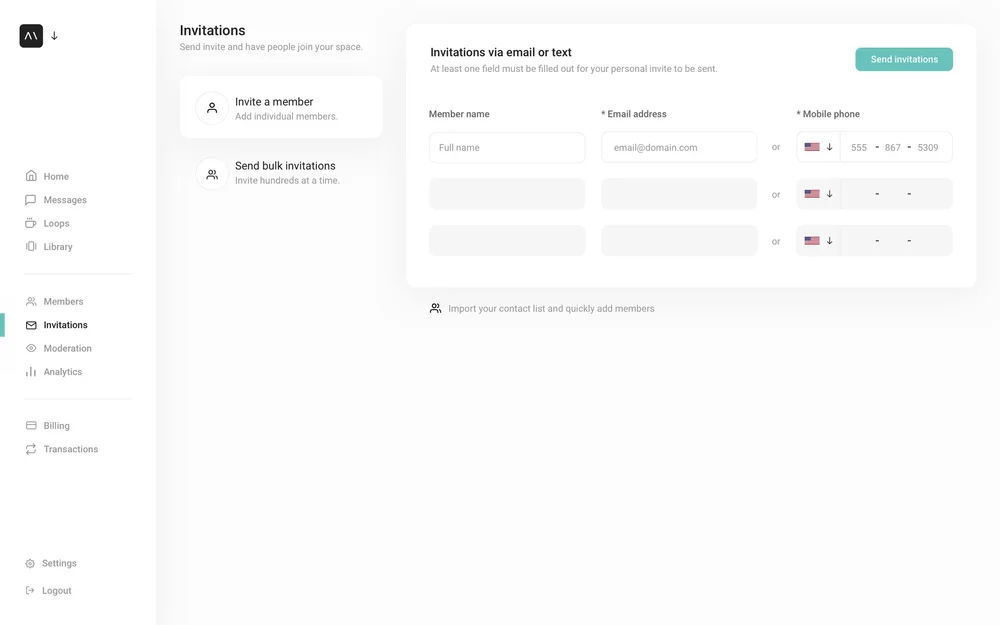This screenshot has height=625, width=1000.
Task: Click the Full name input field
Action: tap(507, 146)
